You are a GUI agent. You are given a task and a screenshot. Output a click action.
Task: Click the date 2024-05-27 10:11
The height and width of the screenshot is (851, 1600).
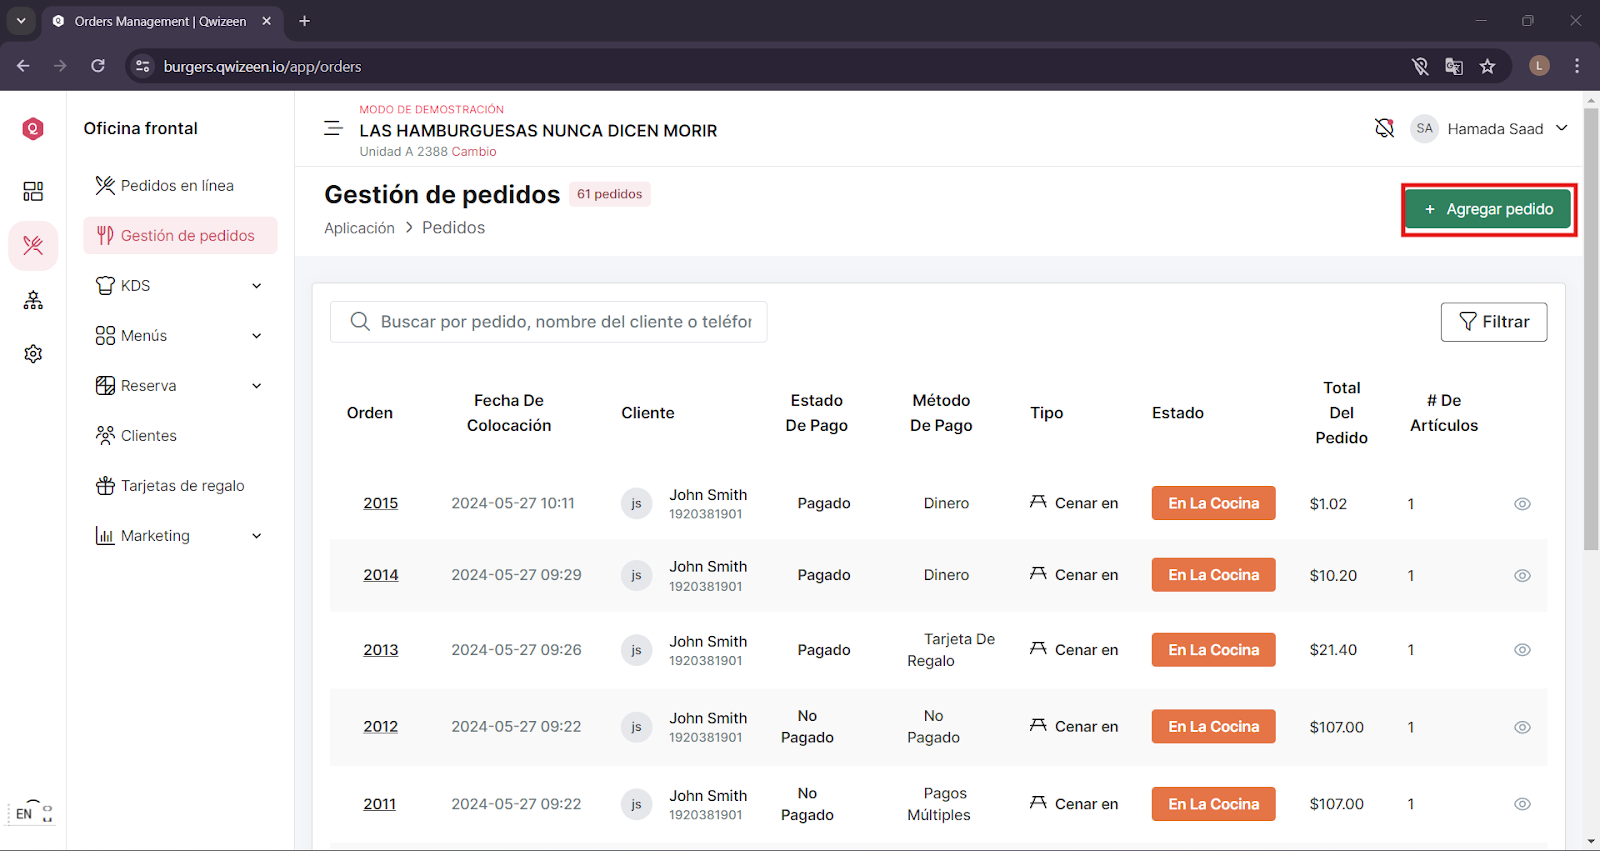513,503
